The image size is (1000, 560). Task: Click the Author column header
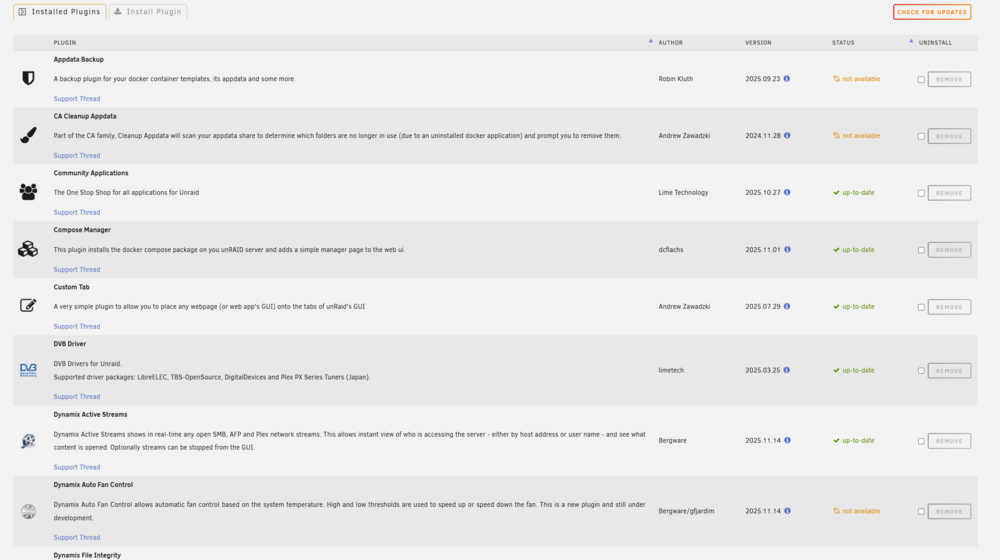(670, 43)
